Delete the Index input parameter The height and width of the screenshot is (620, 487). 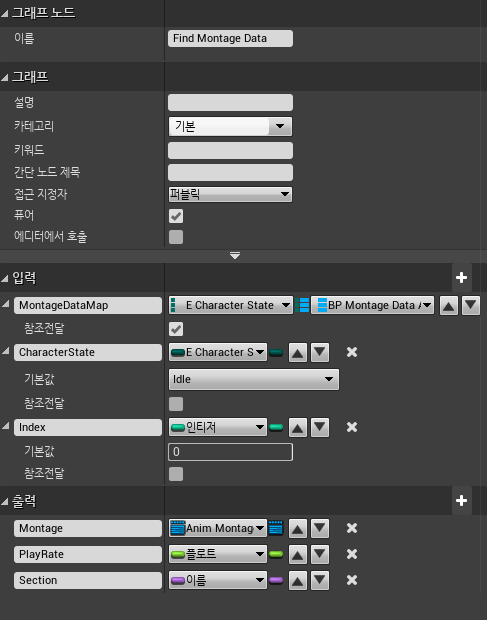352,427
